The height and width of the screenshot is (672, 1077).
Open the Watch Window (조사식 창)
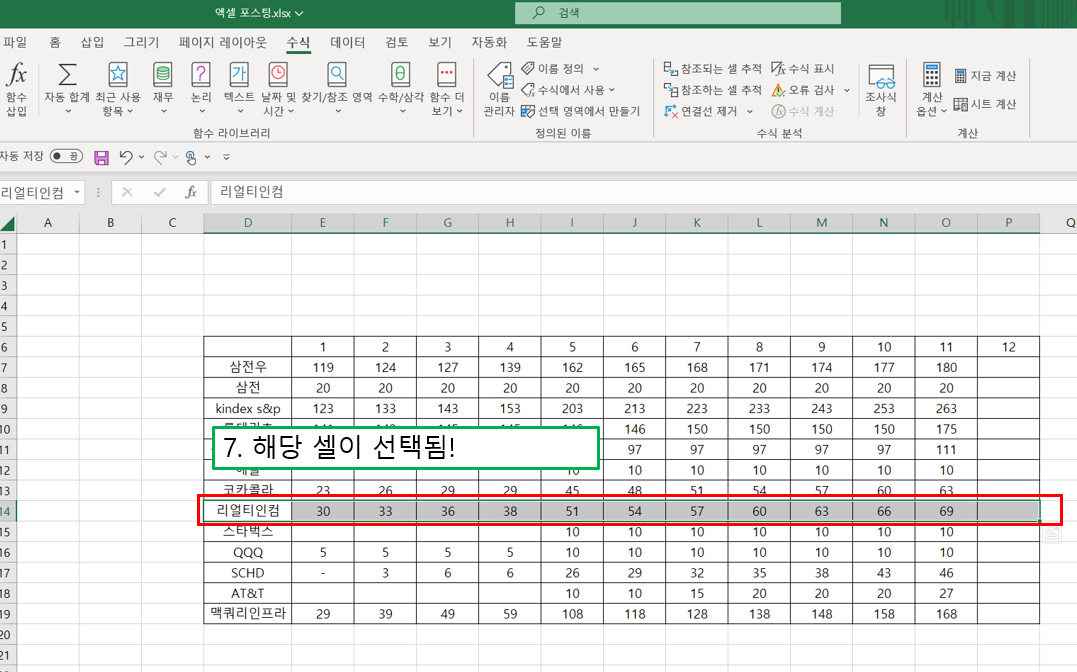[881, 89]
